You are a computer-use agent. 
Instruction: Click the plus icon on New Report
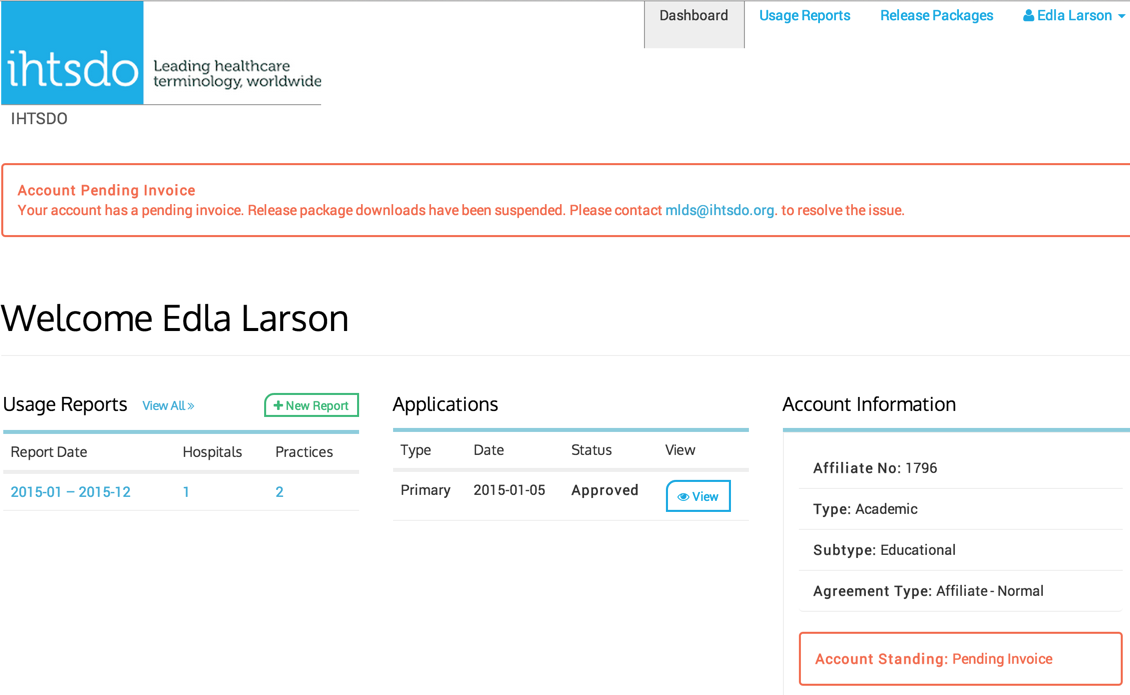click(x=278, y=406)
